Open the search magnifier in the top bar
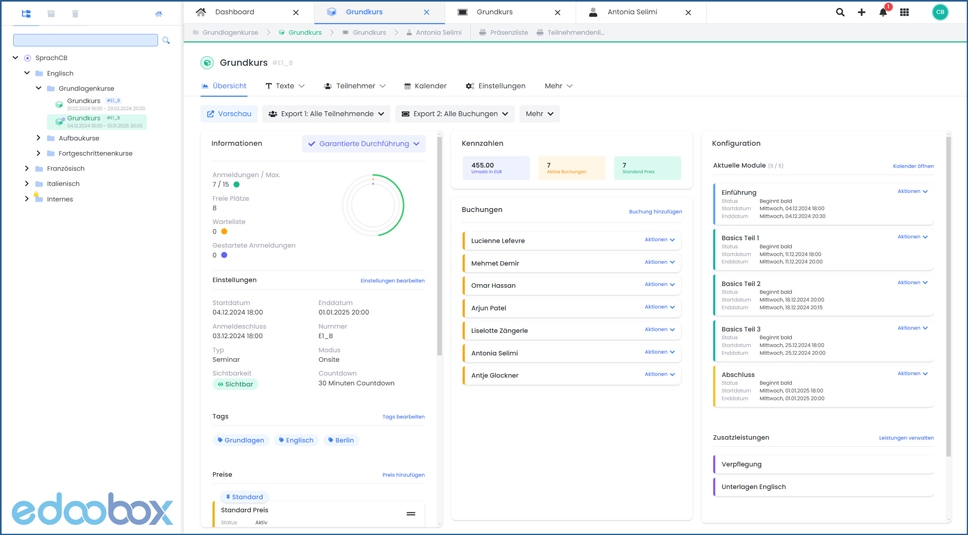This screenshot has height=535, width=968. coord(840,12)
